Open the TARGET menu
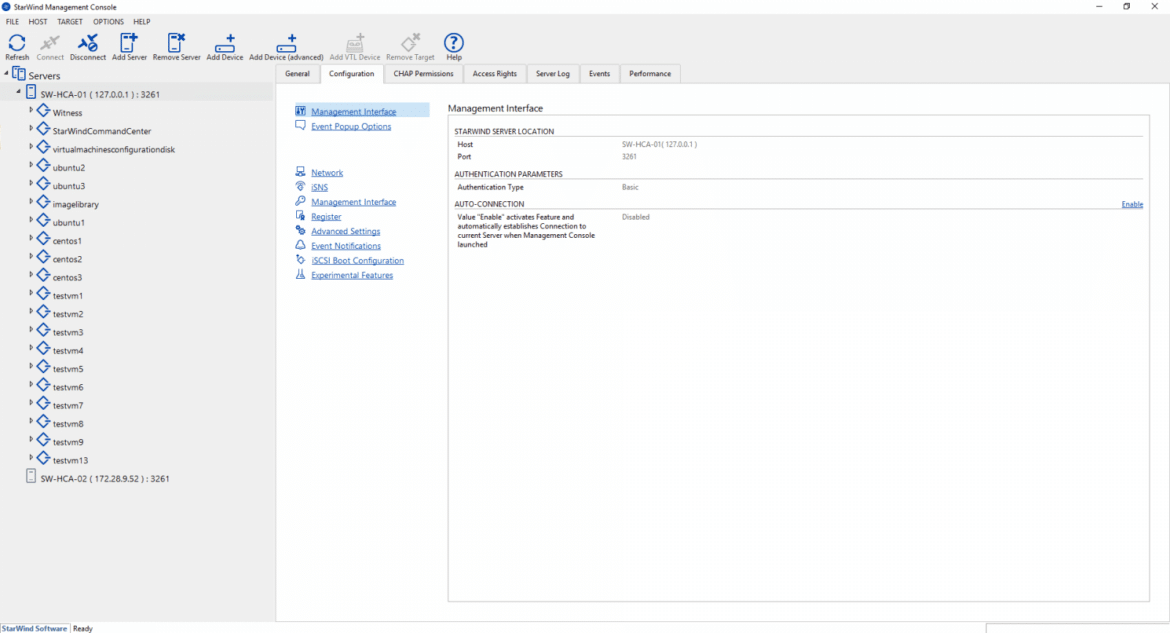This screenshot has width=1170, height=633. pos(70,22)
